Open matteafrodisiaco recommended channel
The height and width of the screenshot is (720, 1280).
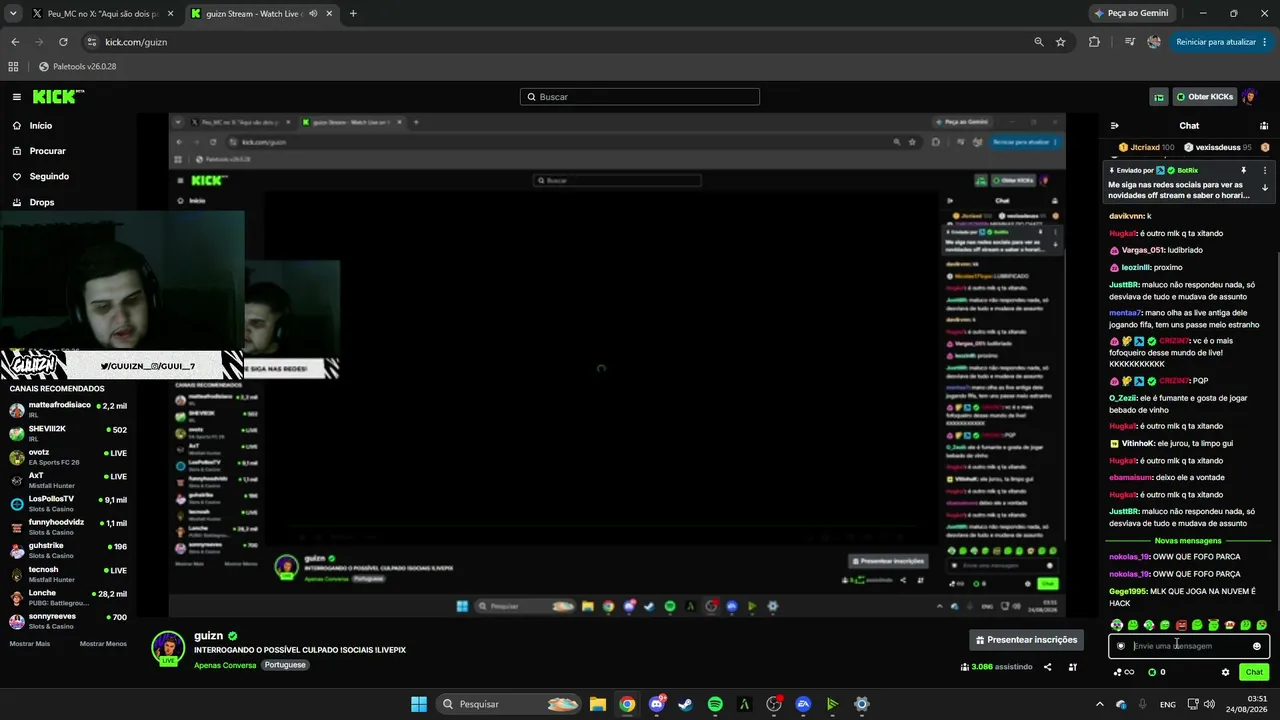68,410
